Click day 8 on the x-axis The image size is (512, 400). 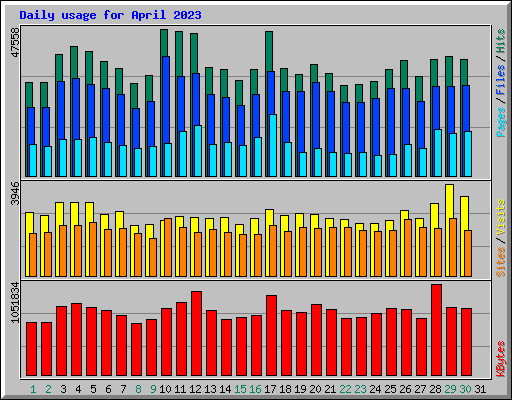(x=138, y=389)
